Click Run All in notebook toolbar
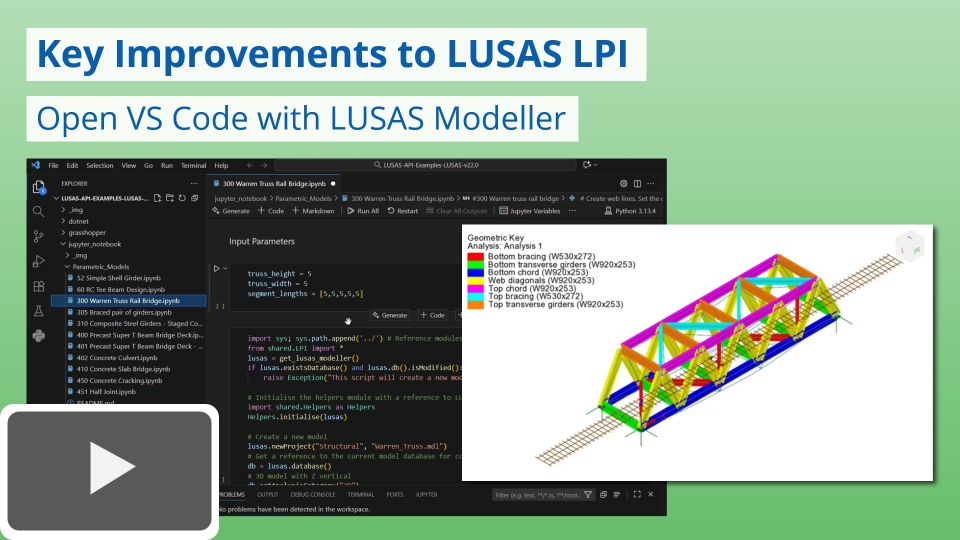This screenshot has height=540, width=960. tap(362, 211)
